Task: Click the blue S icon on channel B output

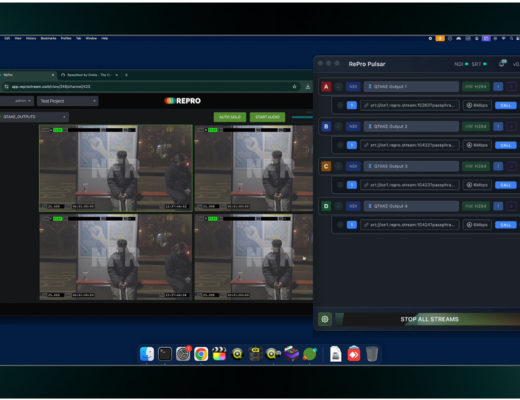Action: click(352, 145)
